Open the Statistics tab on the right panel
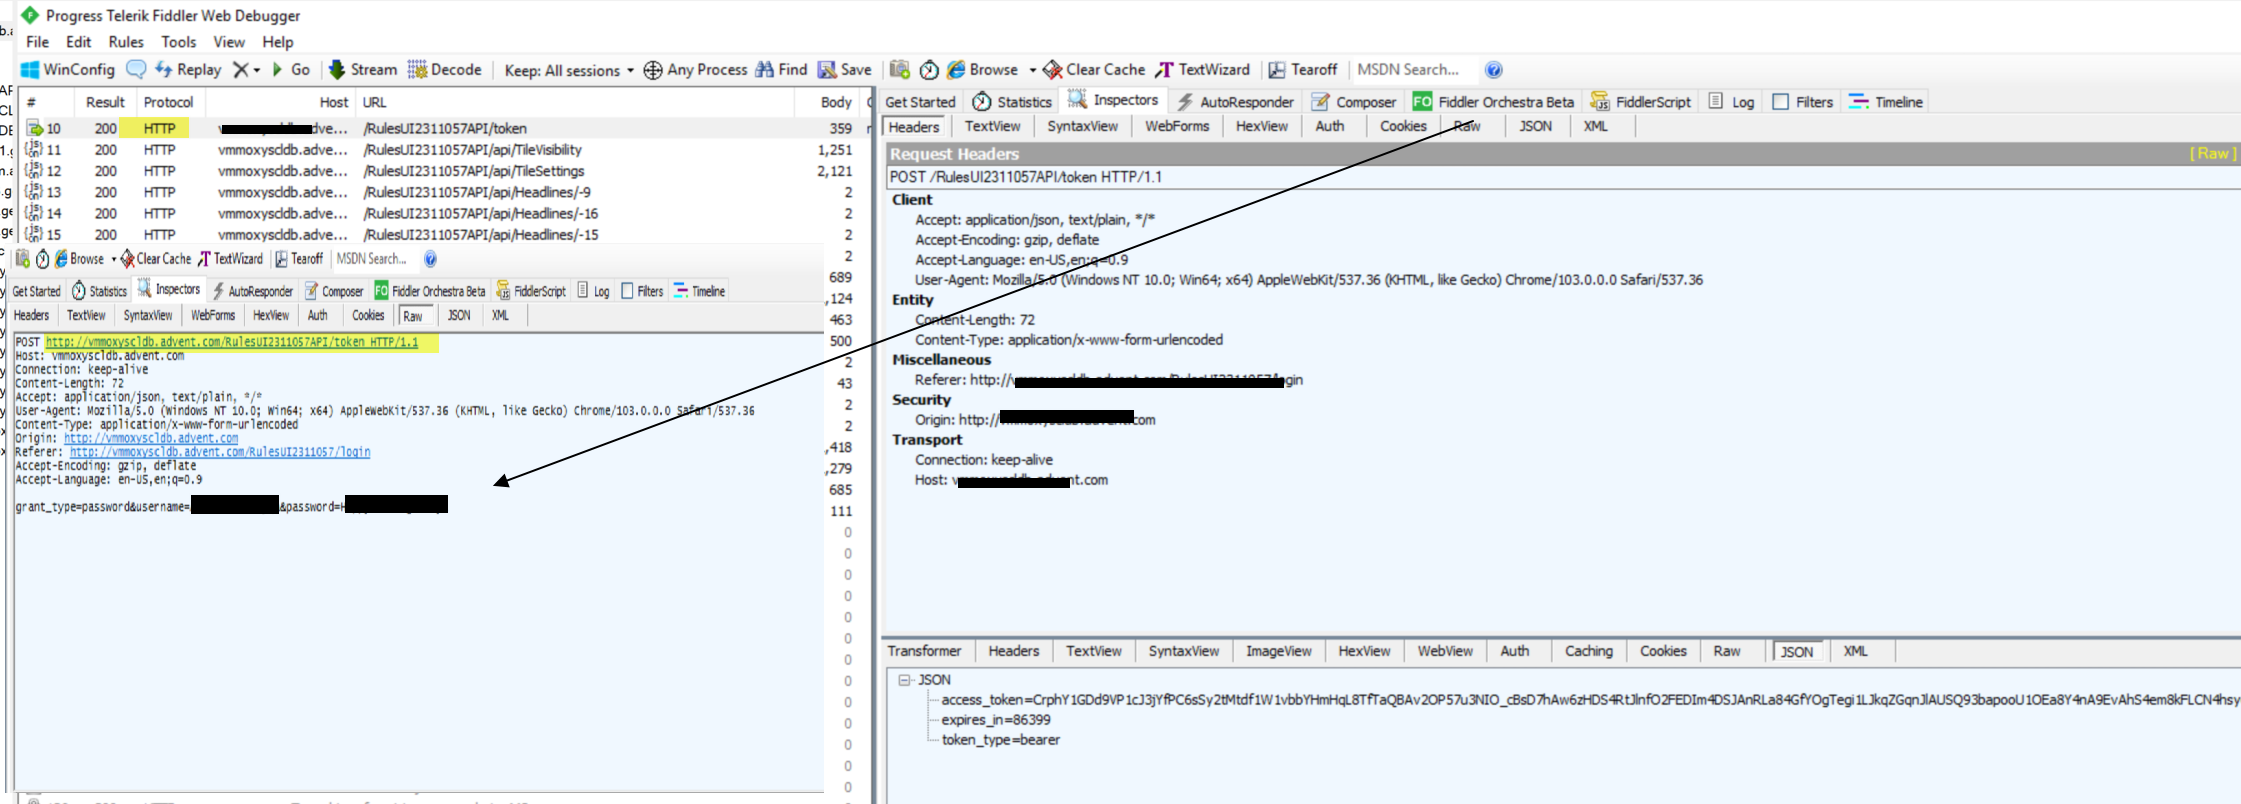 pyautogui.click(x=1012, y=102)
